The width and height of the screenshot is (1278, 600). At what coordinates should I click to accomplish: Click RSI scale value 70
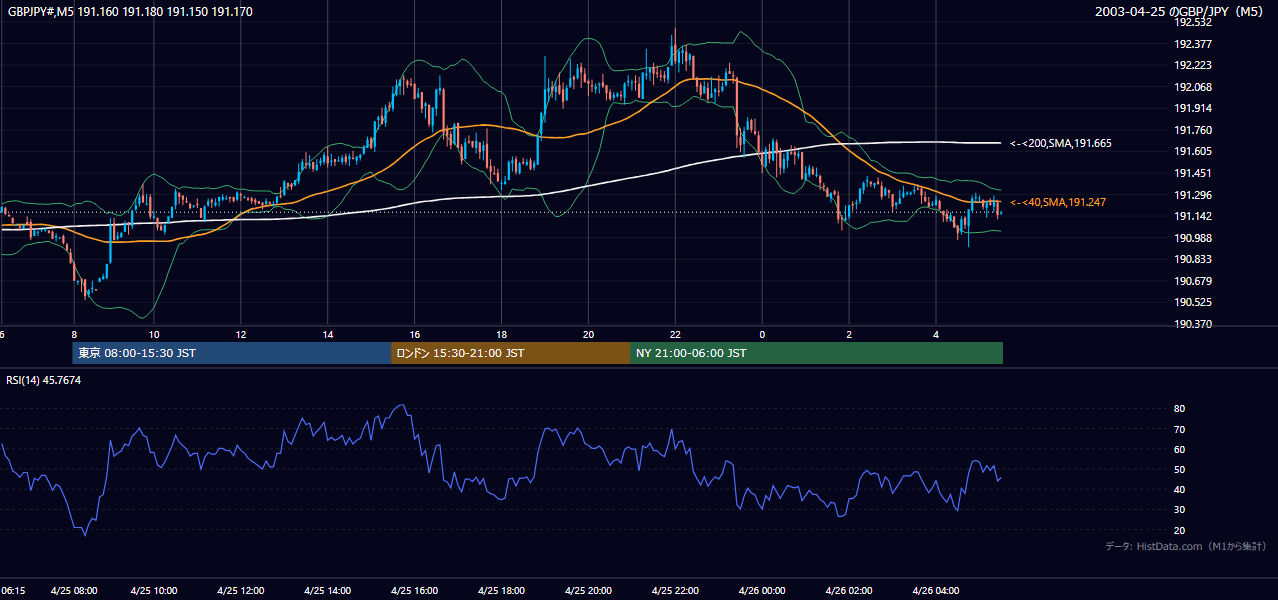coord(1179,429)
